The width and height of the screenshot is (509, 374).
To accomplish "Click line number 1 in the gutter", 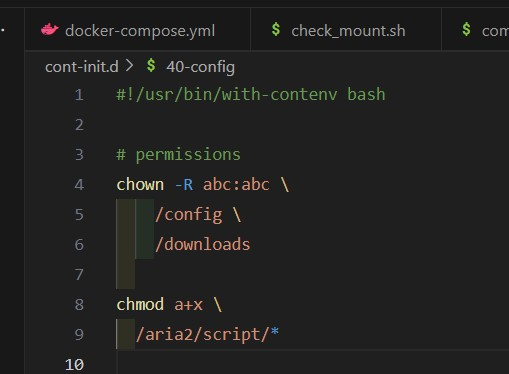I will [79, 95].
